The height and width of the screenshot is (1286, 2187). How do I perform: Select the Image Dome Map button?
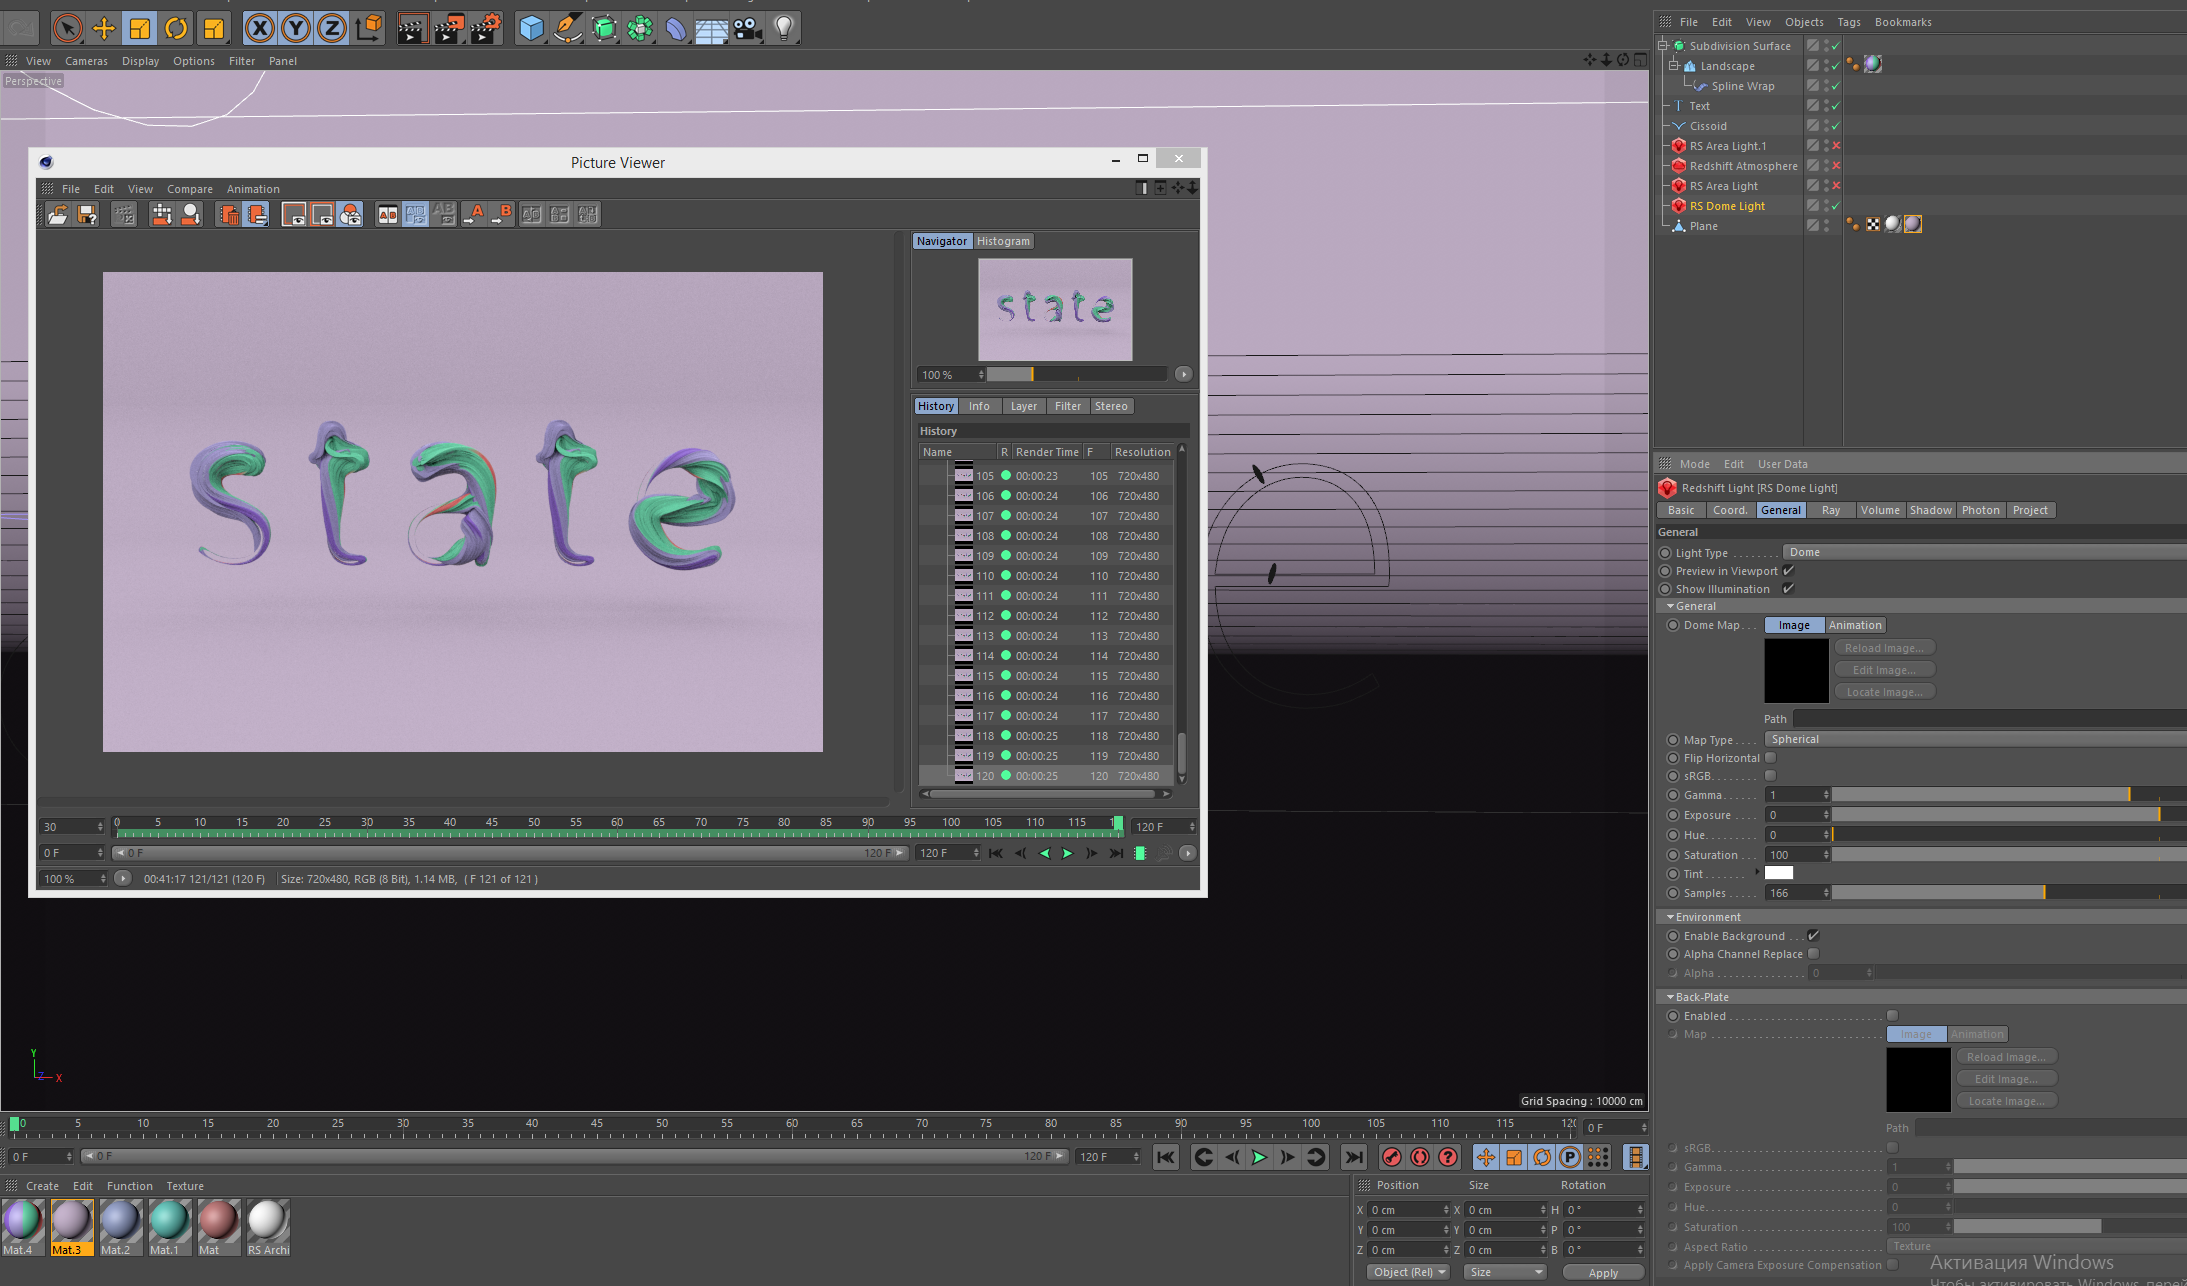click(1794, 625)
